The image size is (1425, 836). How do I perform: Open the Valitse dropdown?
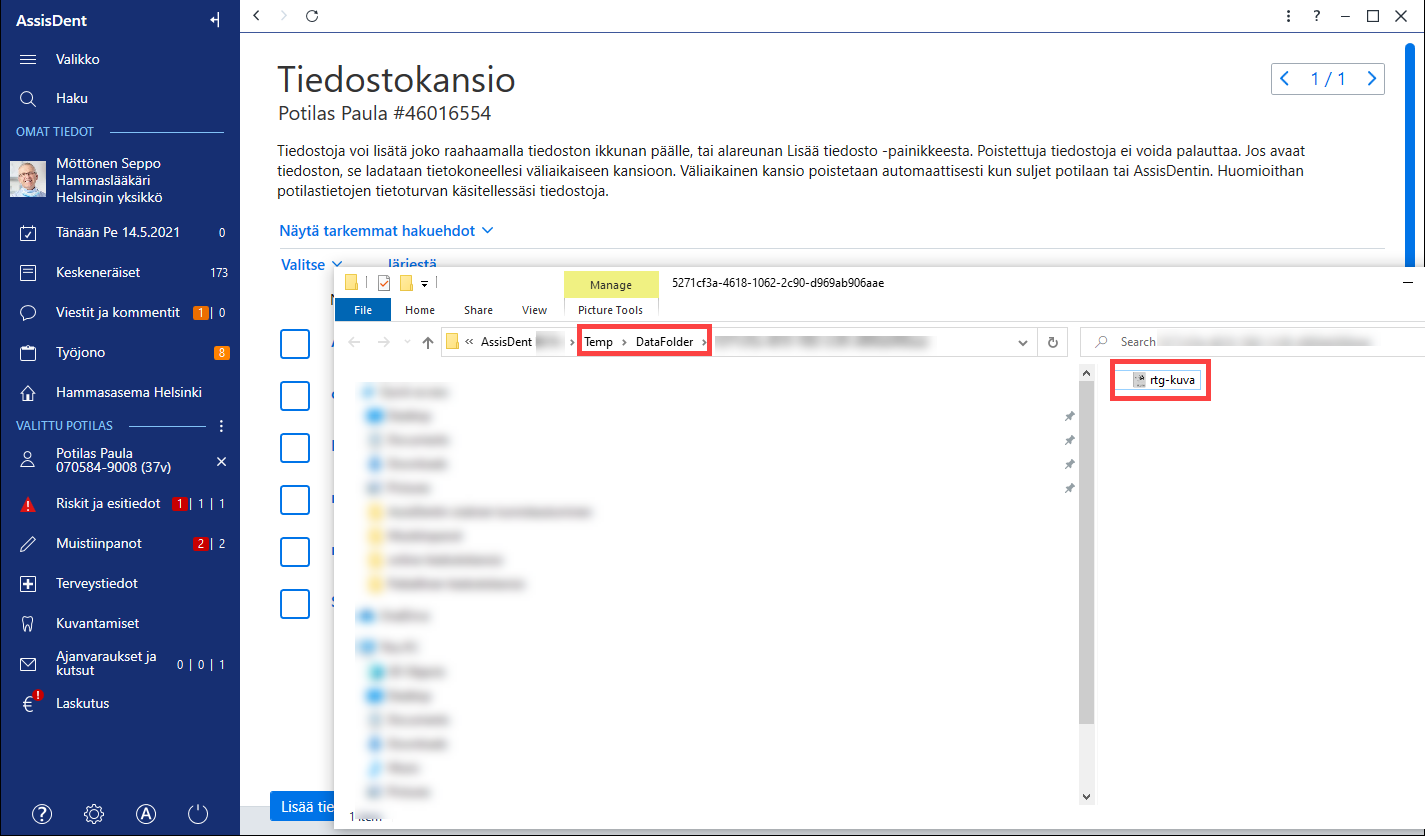pyautogui.click(x=311, y=265)
